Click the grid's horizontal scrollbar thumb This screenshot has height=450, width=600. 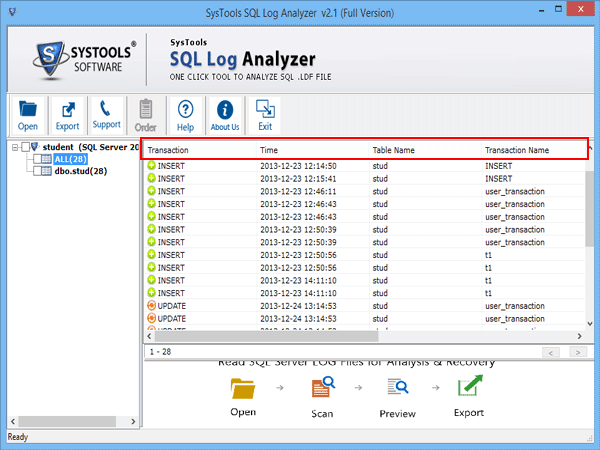tap(266, 336)
